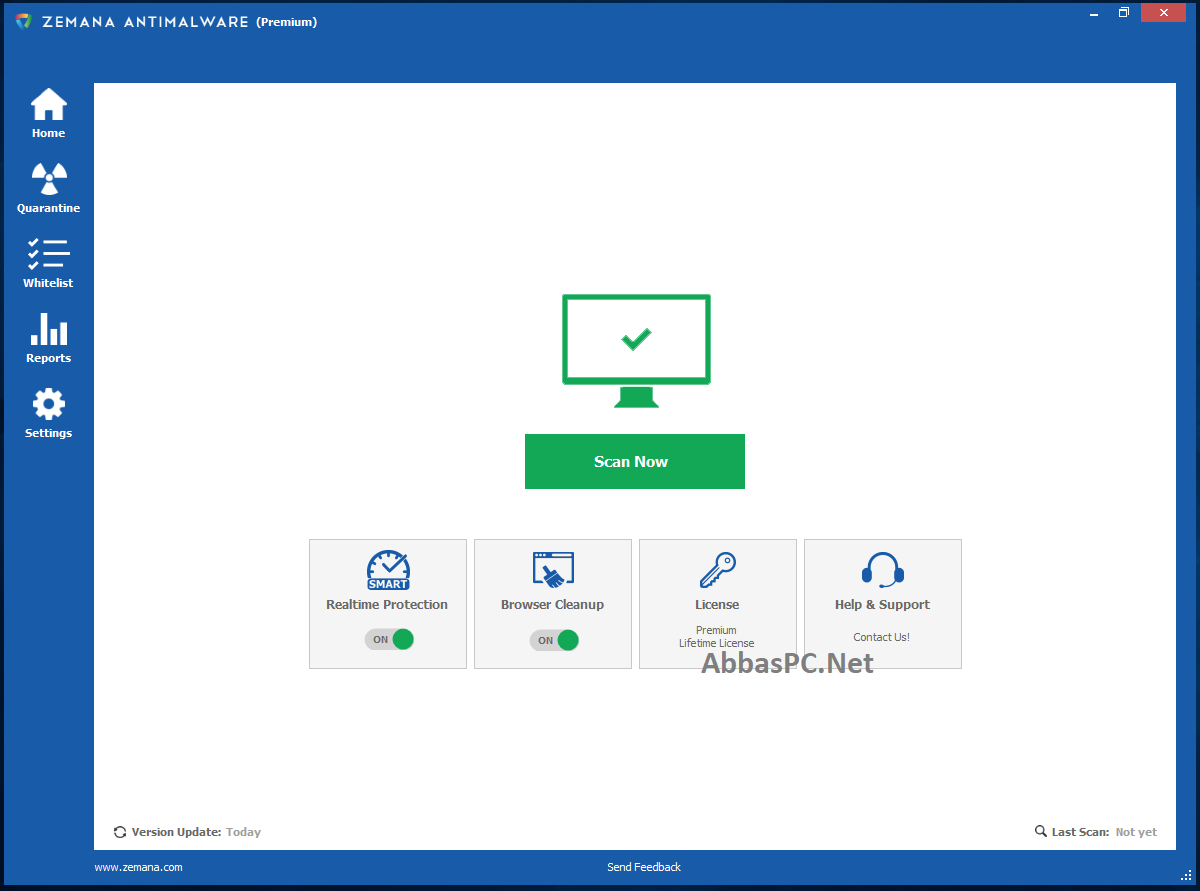Click the Last Scan magnifier icon
This screenshot has width=1200, height=891.
point(1041,832)
